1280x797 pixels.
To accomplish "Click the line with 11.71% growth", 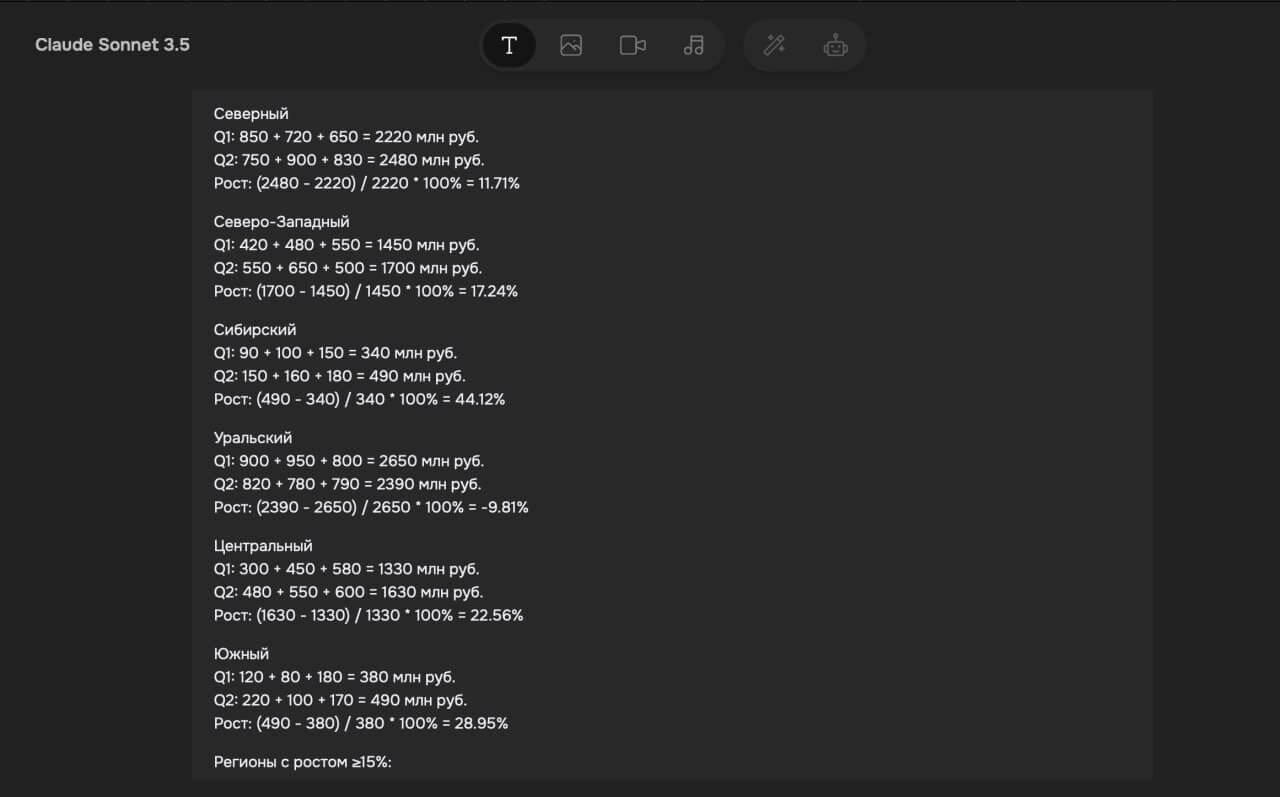I will [x=366, y=183].
